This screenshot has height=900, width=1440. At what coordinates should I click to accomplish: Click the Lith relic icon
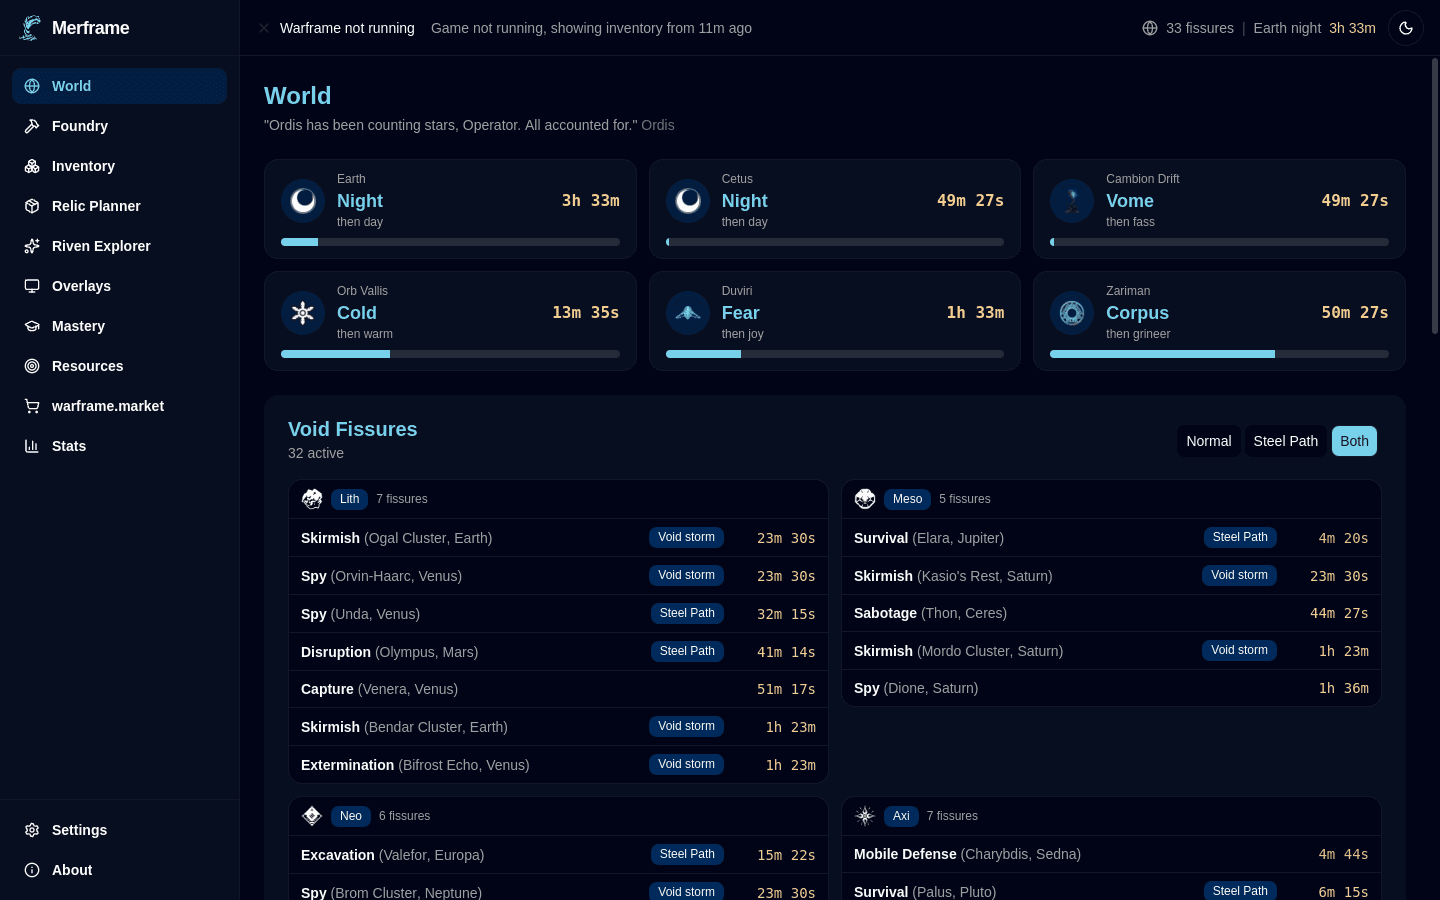tap(312, 499)
